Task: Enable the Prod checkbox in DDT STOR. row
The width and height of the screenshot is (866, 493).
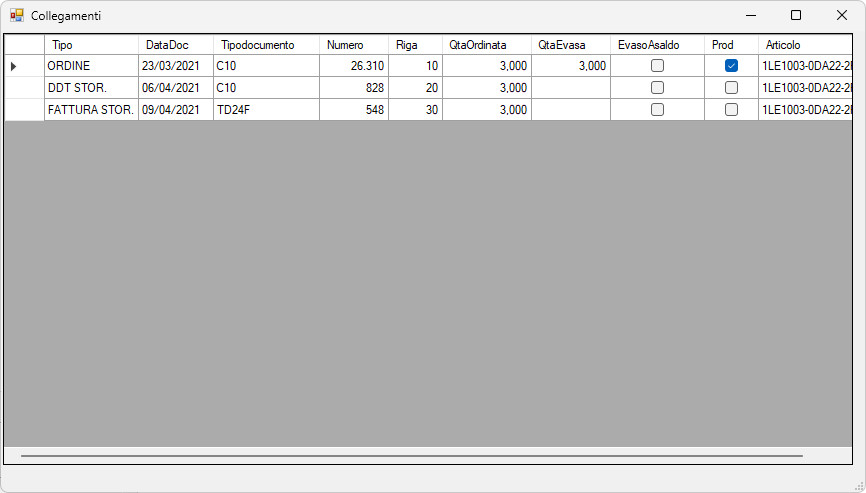Action: pyautogui.click(x=731, y=88)
